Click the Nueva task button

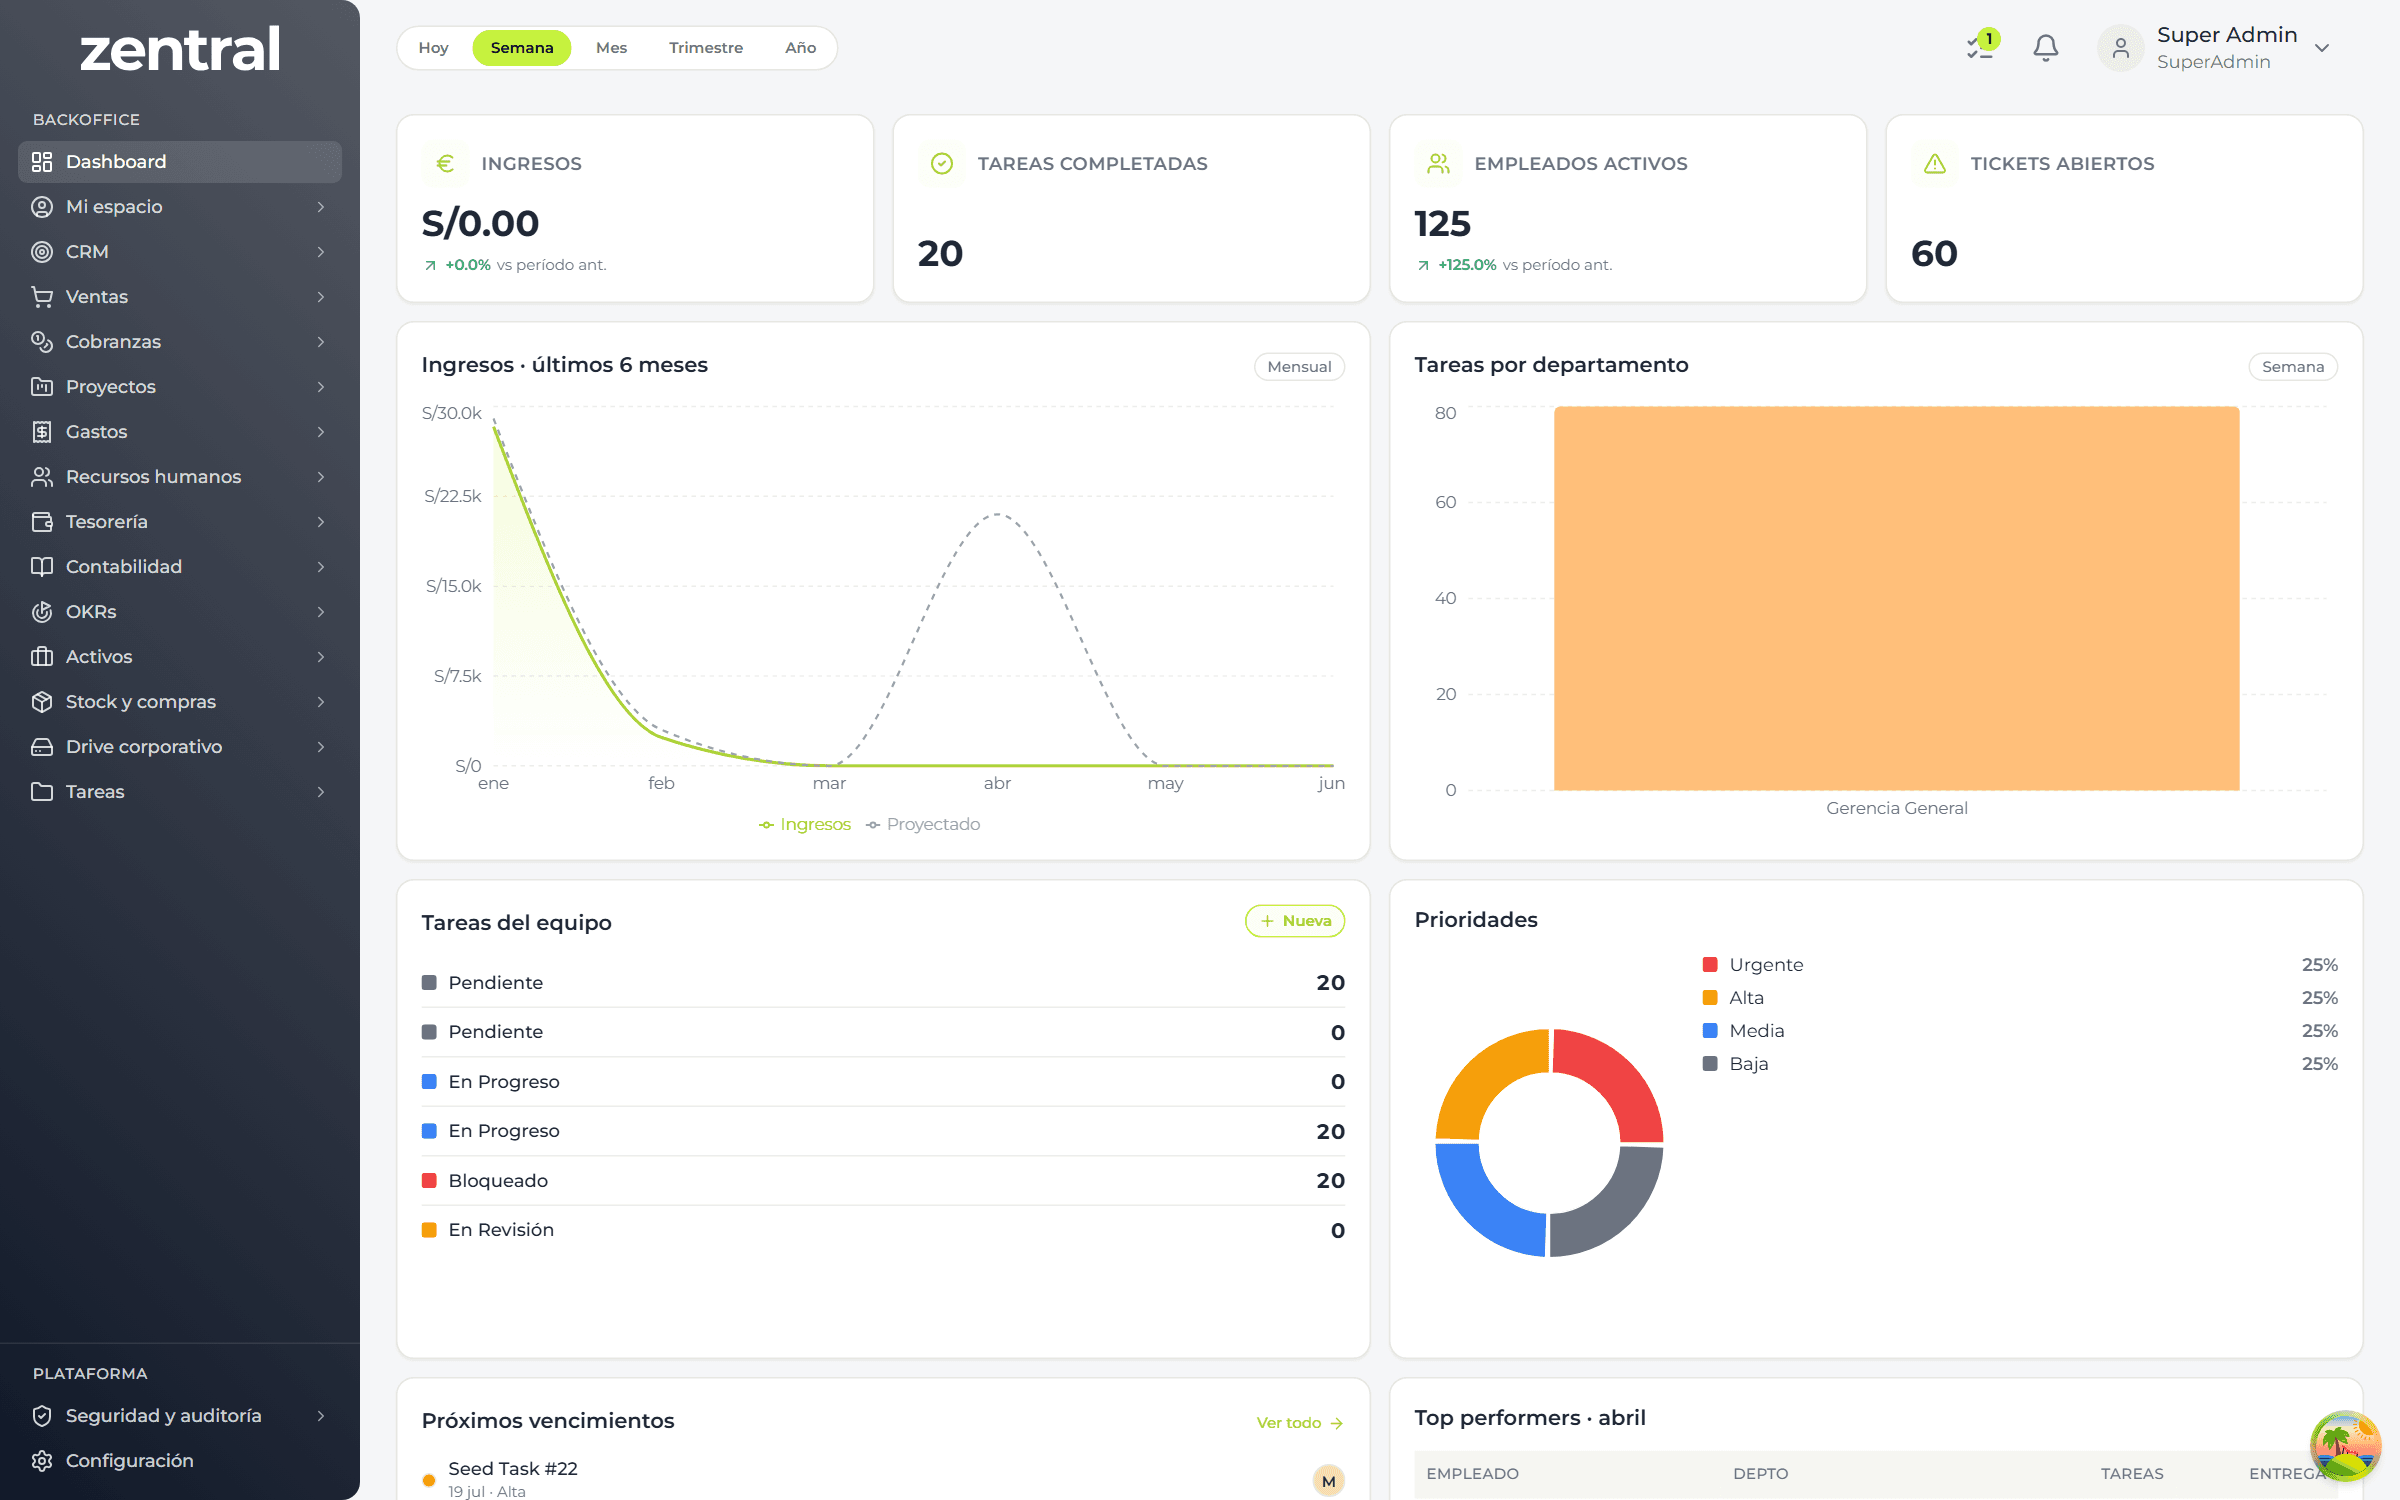(x=1295, y=921)
